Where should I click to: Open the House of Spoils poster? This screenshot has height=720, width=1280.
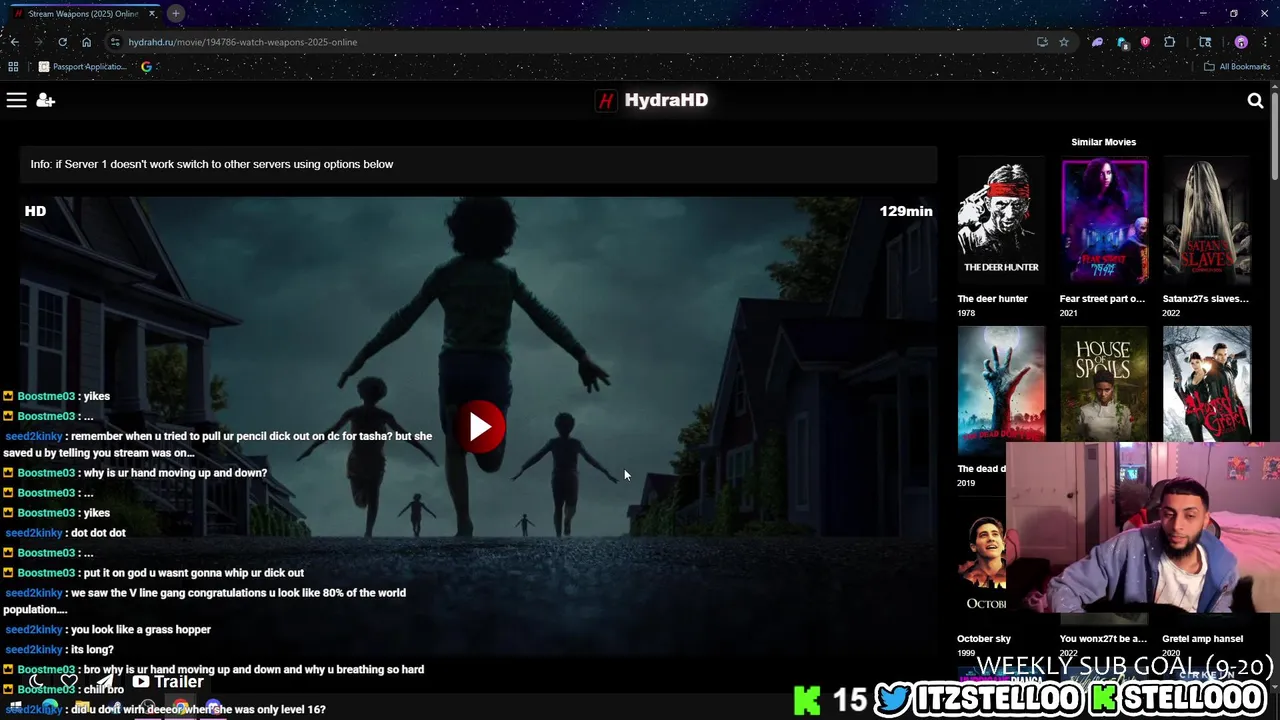coord(1104,383)
